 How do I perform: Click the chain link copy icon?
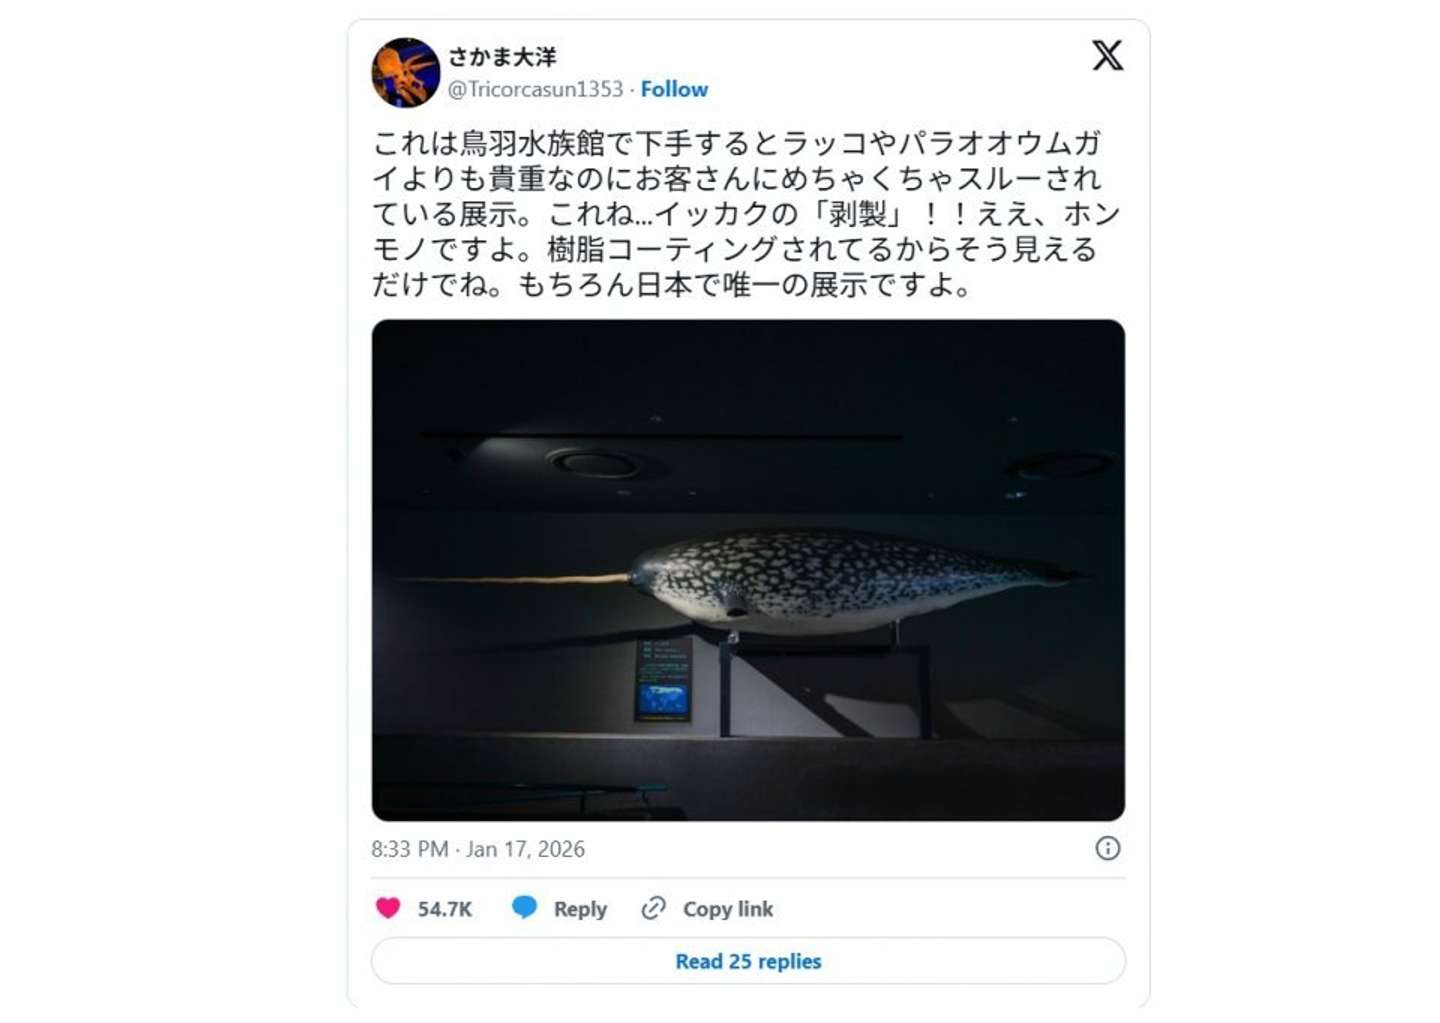tap(653, 908)
